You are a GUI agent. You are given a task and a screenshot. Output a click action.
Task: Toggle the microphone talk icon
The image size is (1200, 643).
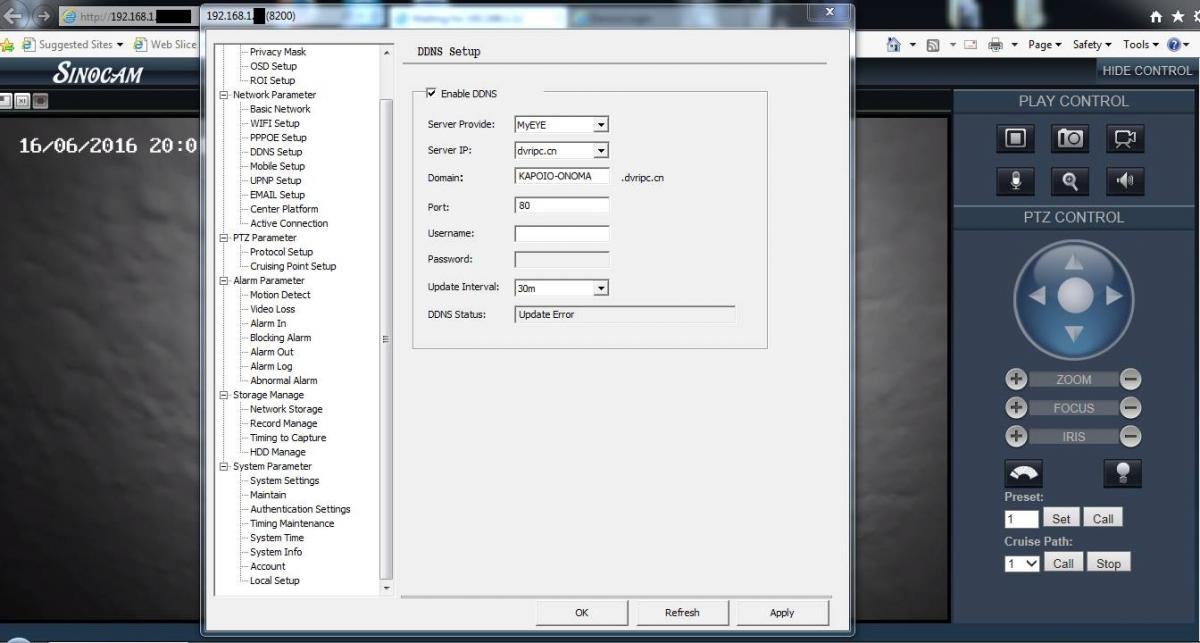click(1016, 181)
